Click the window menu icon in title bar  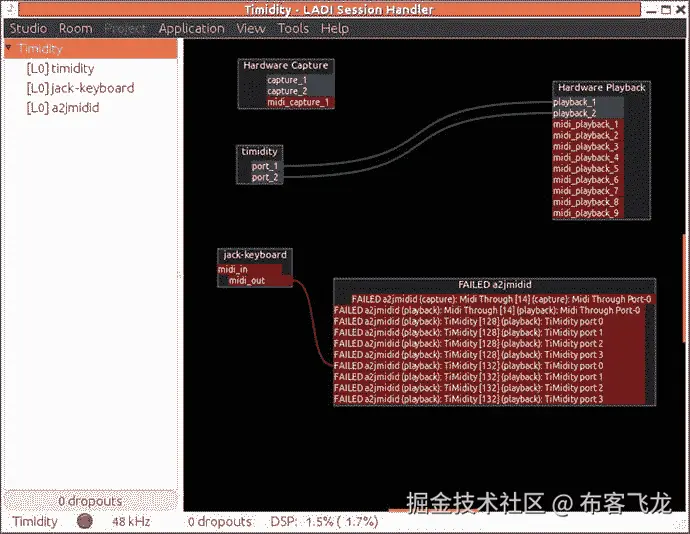(x=10, y=9)
